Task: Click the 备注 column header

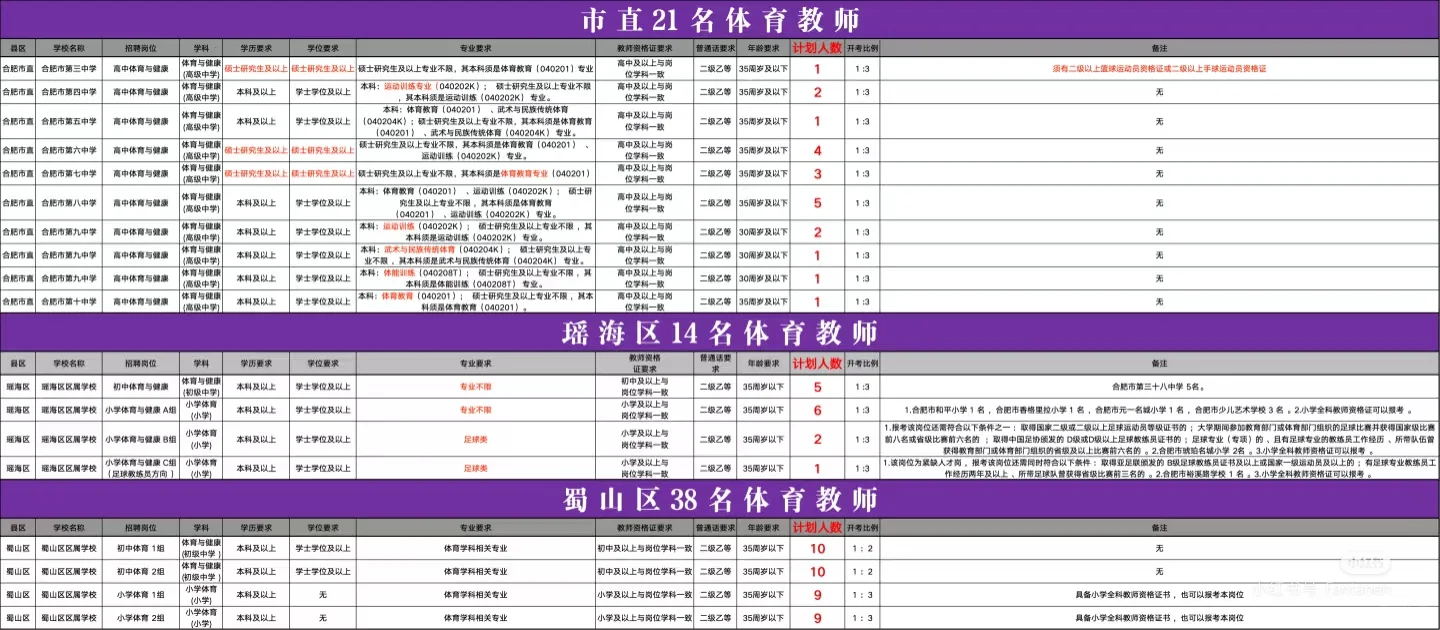Action: coord(1160,45)
